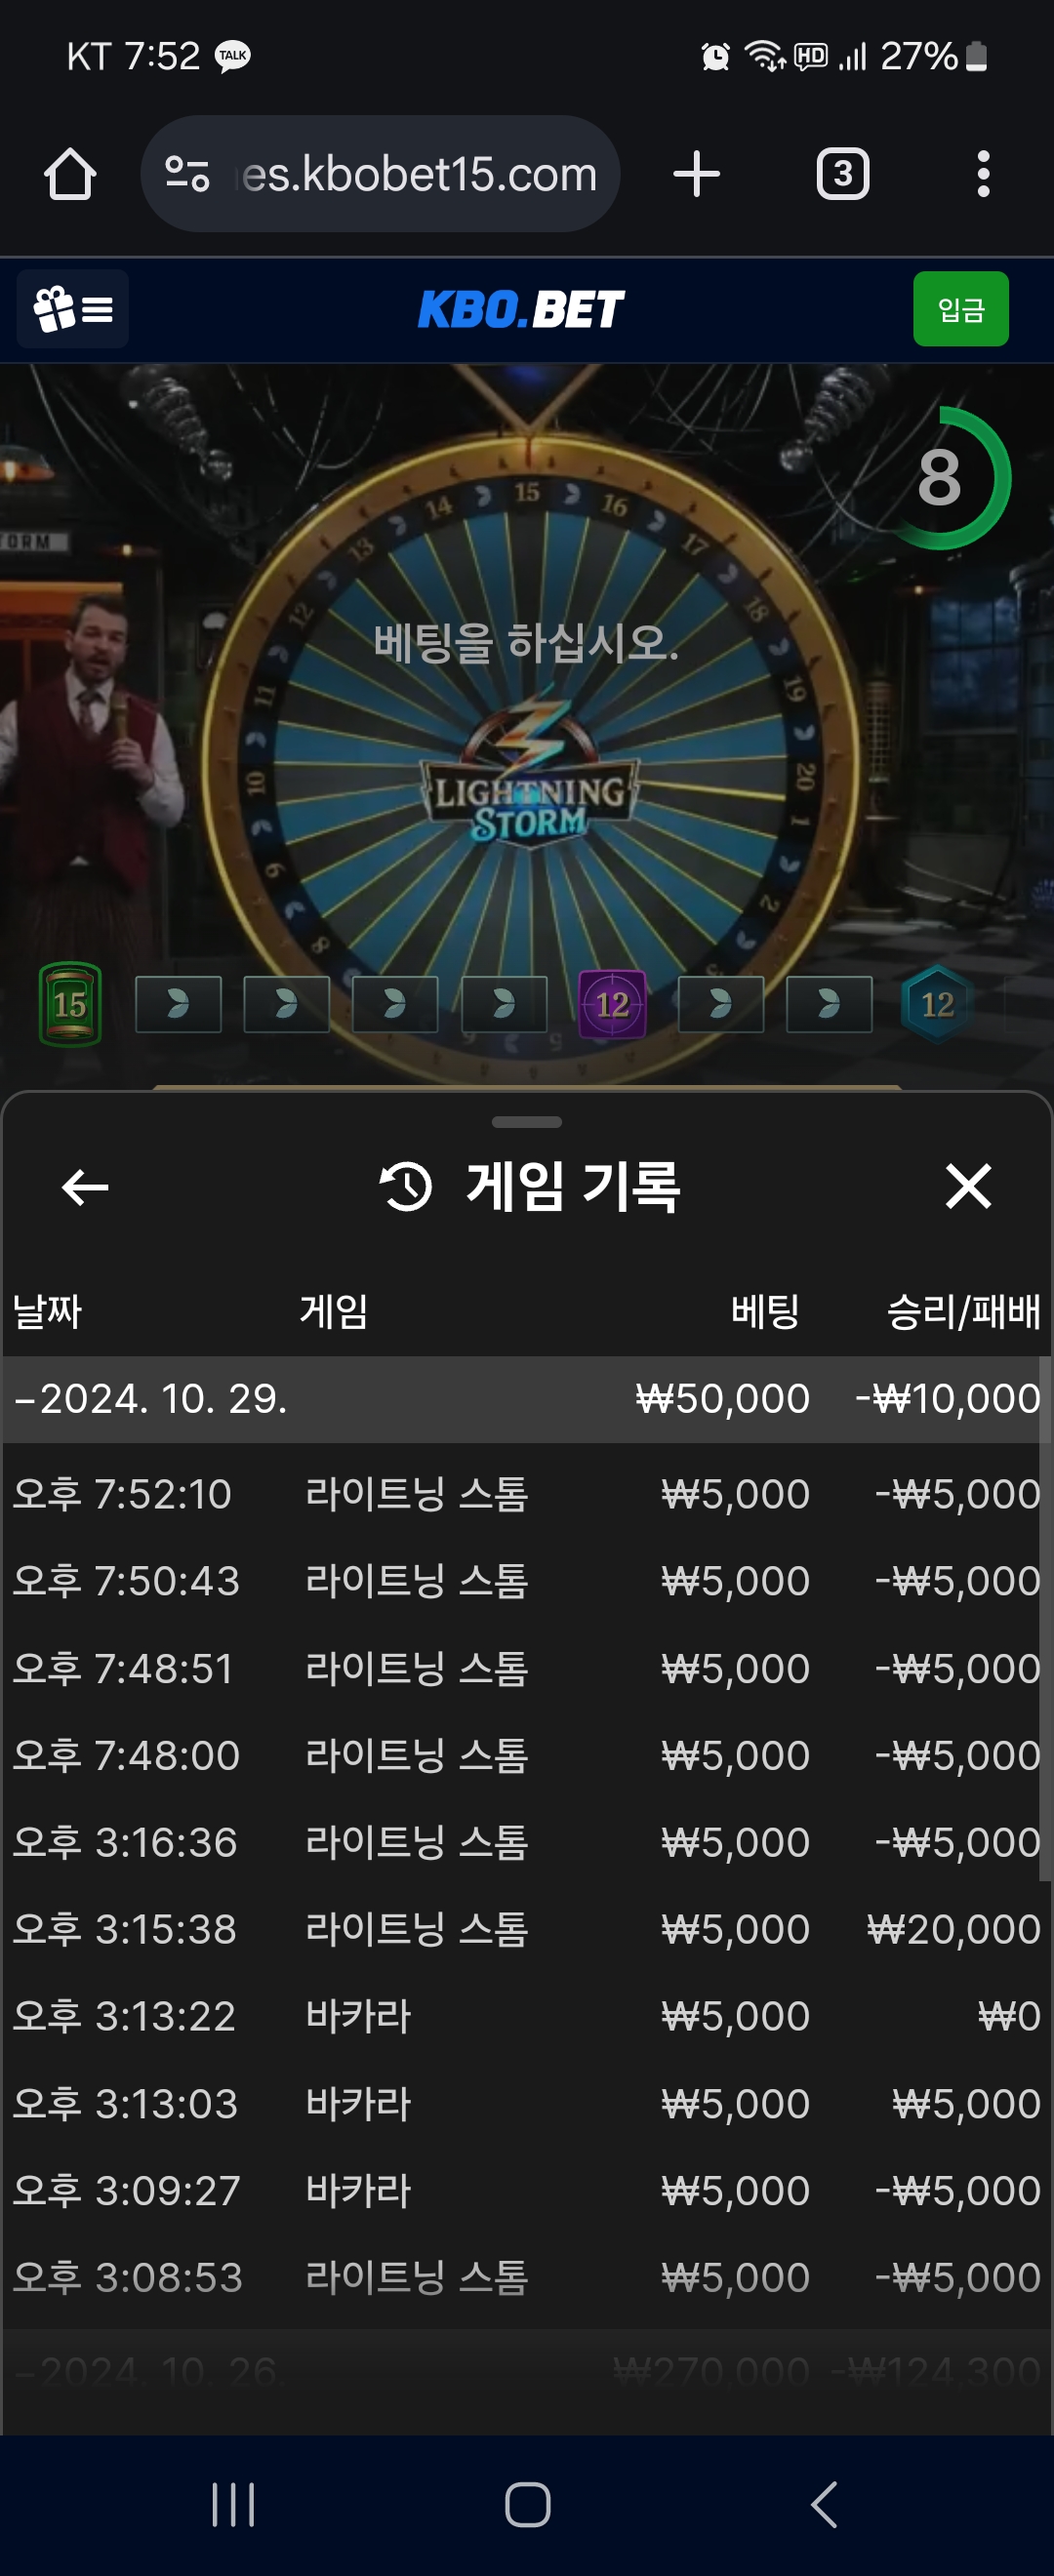Viewport: 1054px width, 2576px height.
Task: Tap the drag handle atop the history sheet
Action: point(527,1122)
